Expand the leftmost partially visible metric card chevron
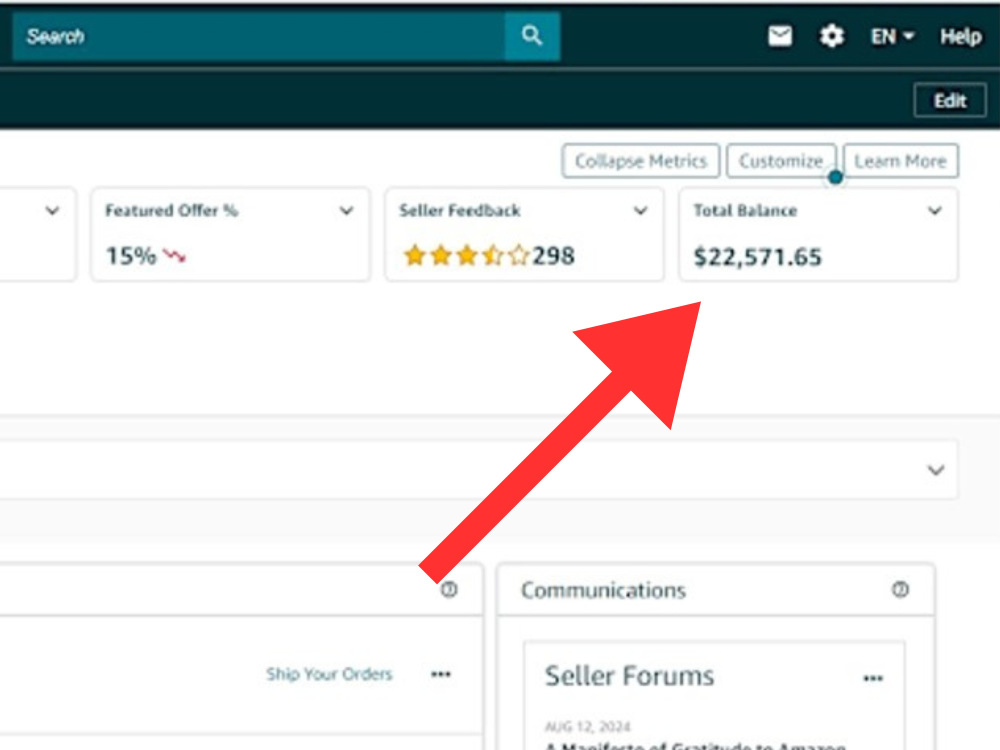The height and width of the screenshot is (750, 1000). click(x=52, y=210)
